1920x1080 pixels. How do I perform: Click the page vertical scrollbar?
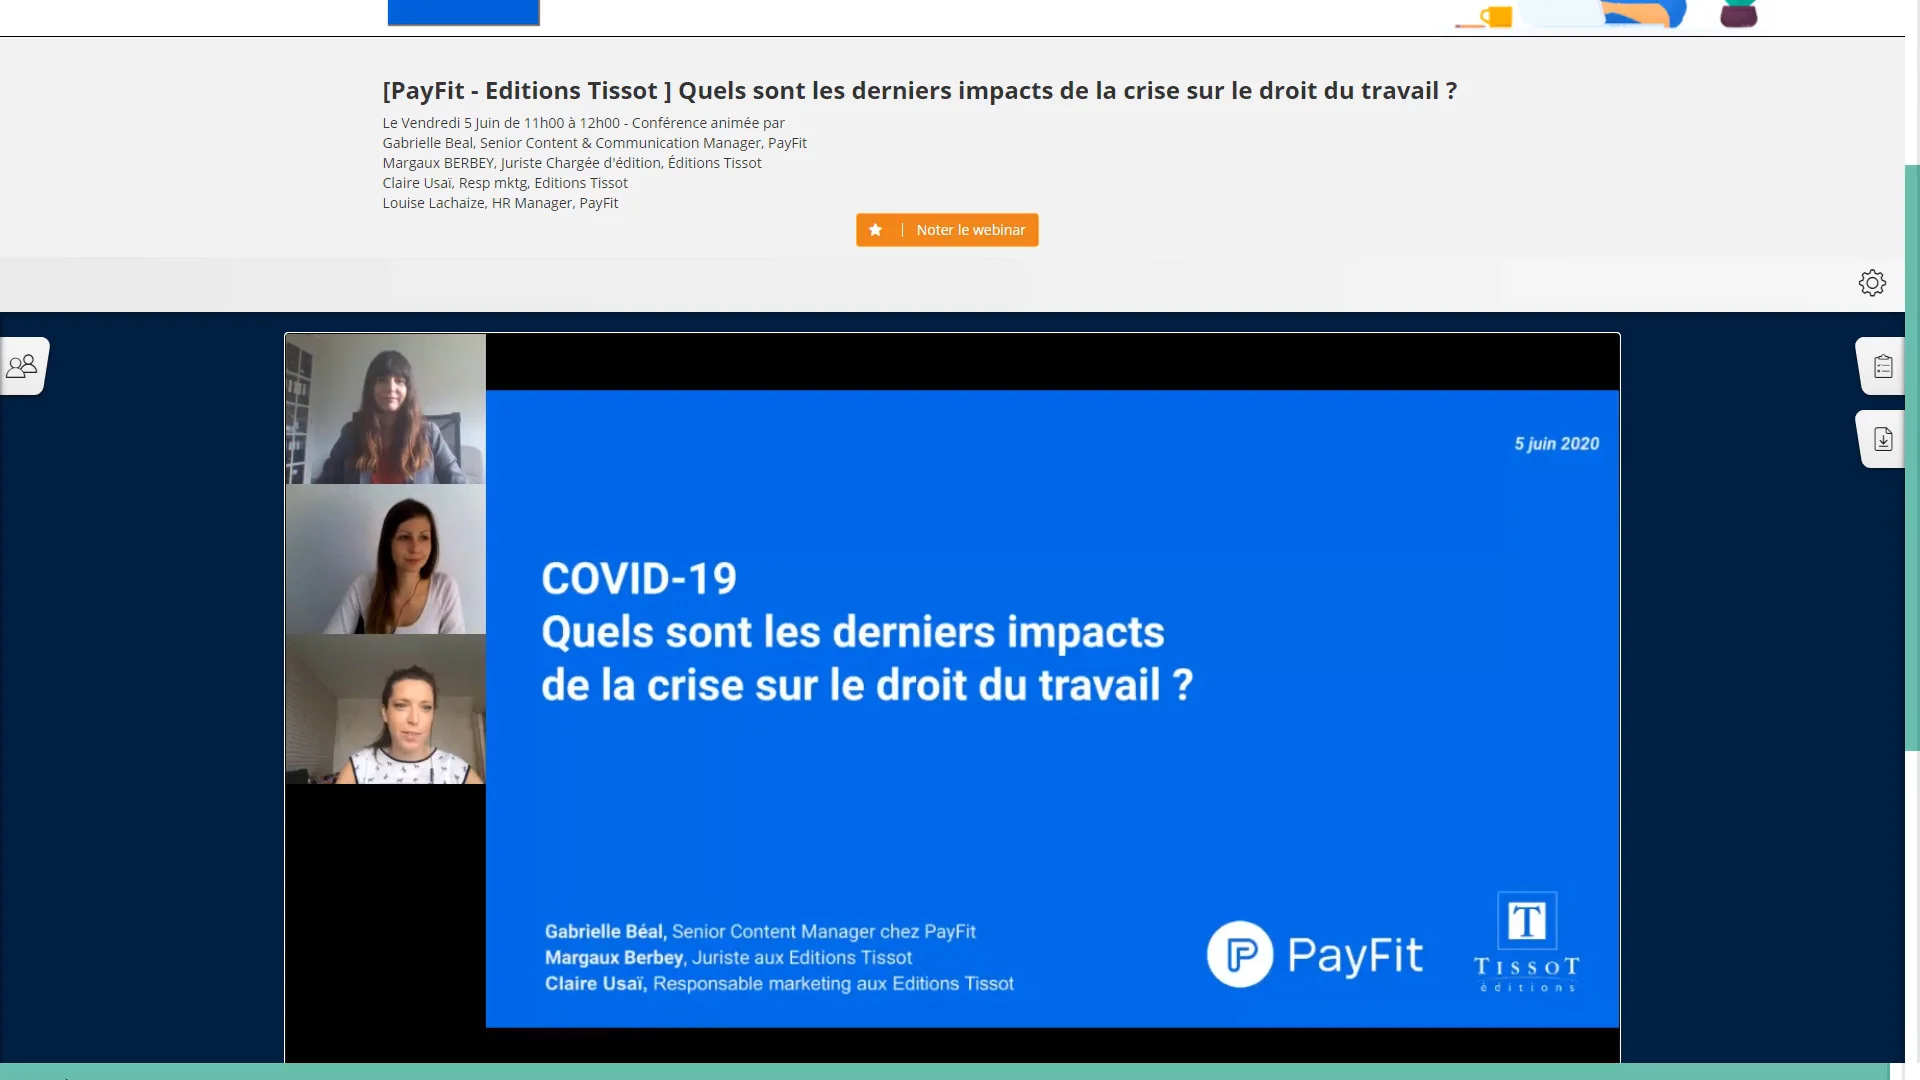1912,457
